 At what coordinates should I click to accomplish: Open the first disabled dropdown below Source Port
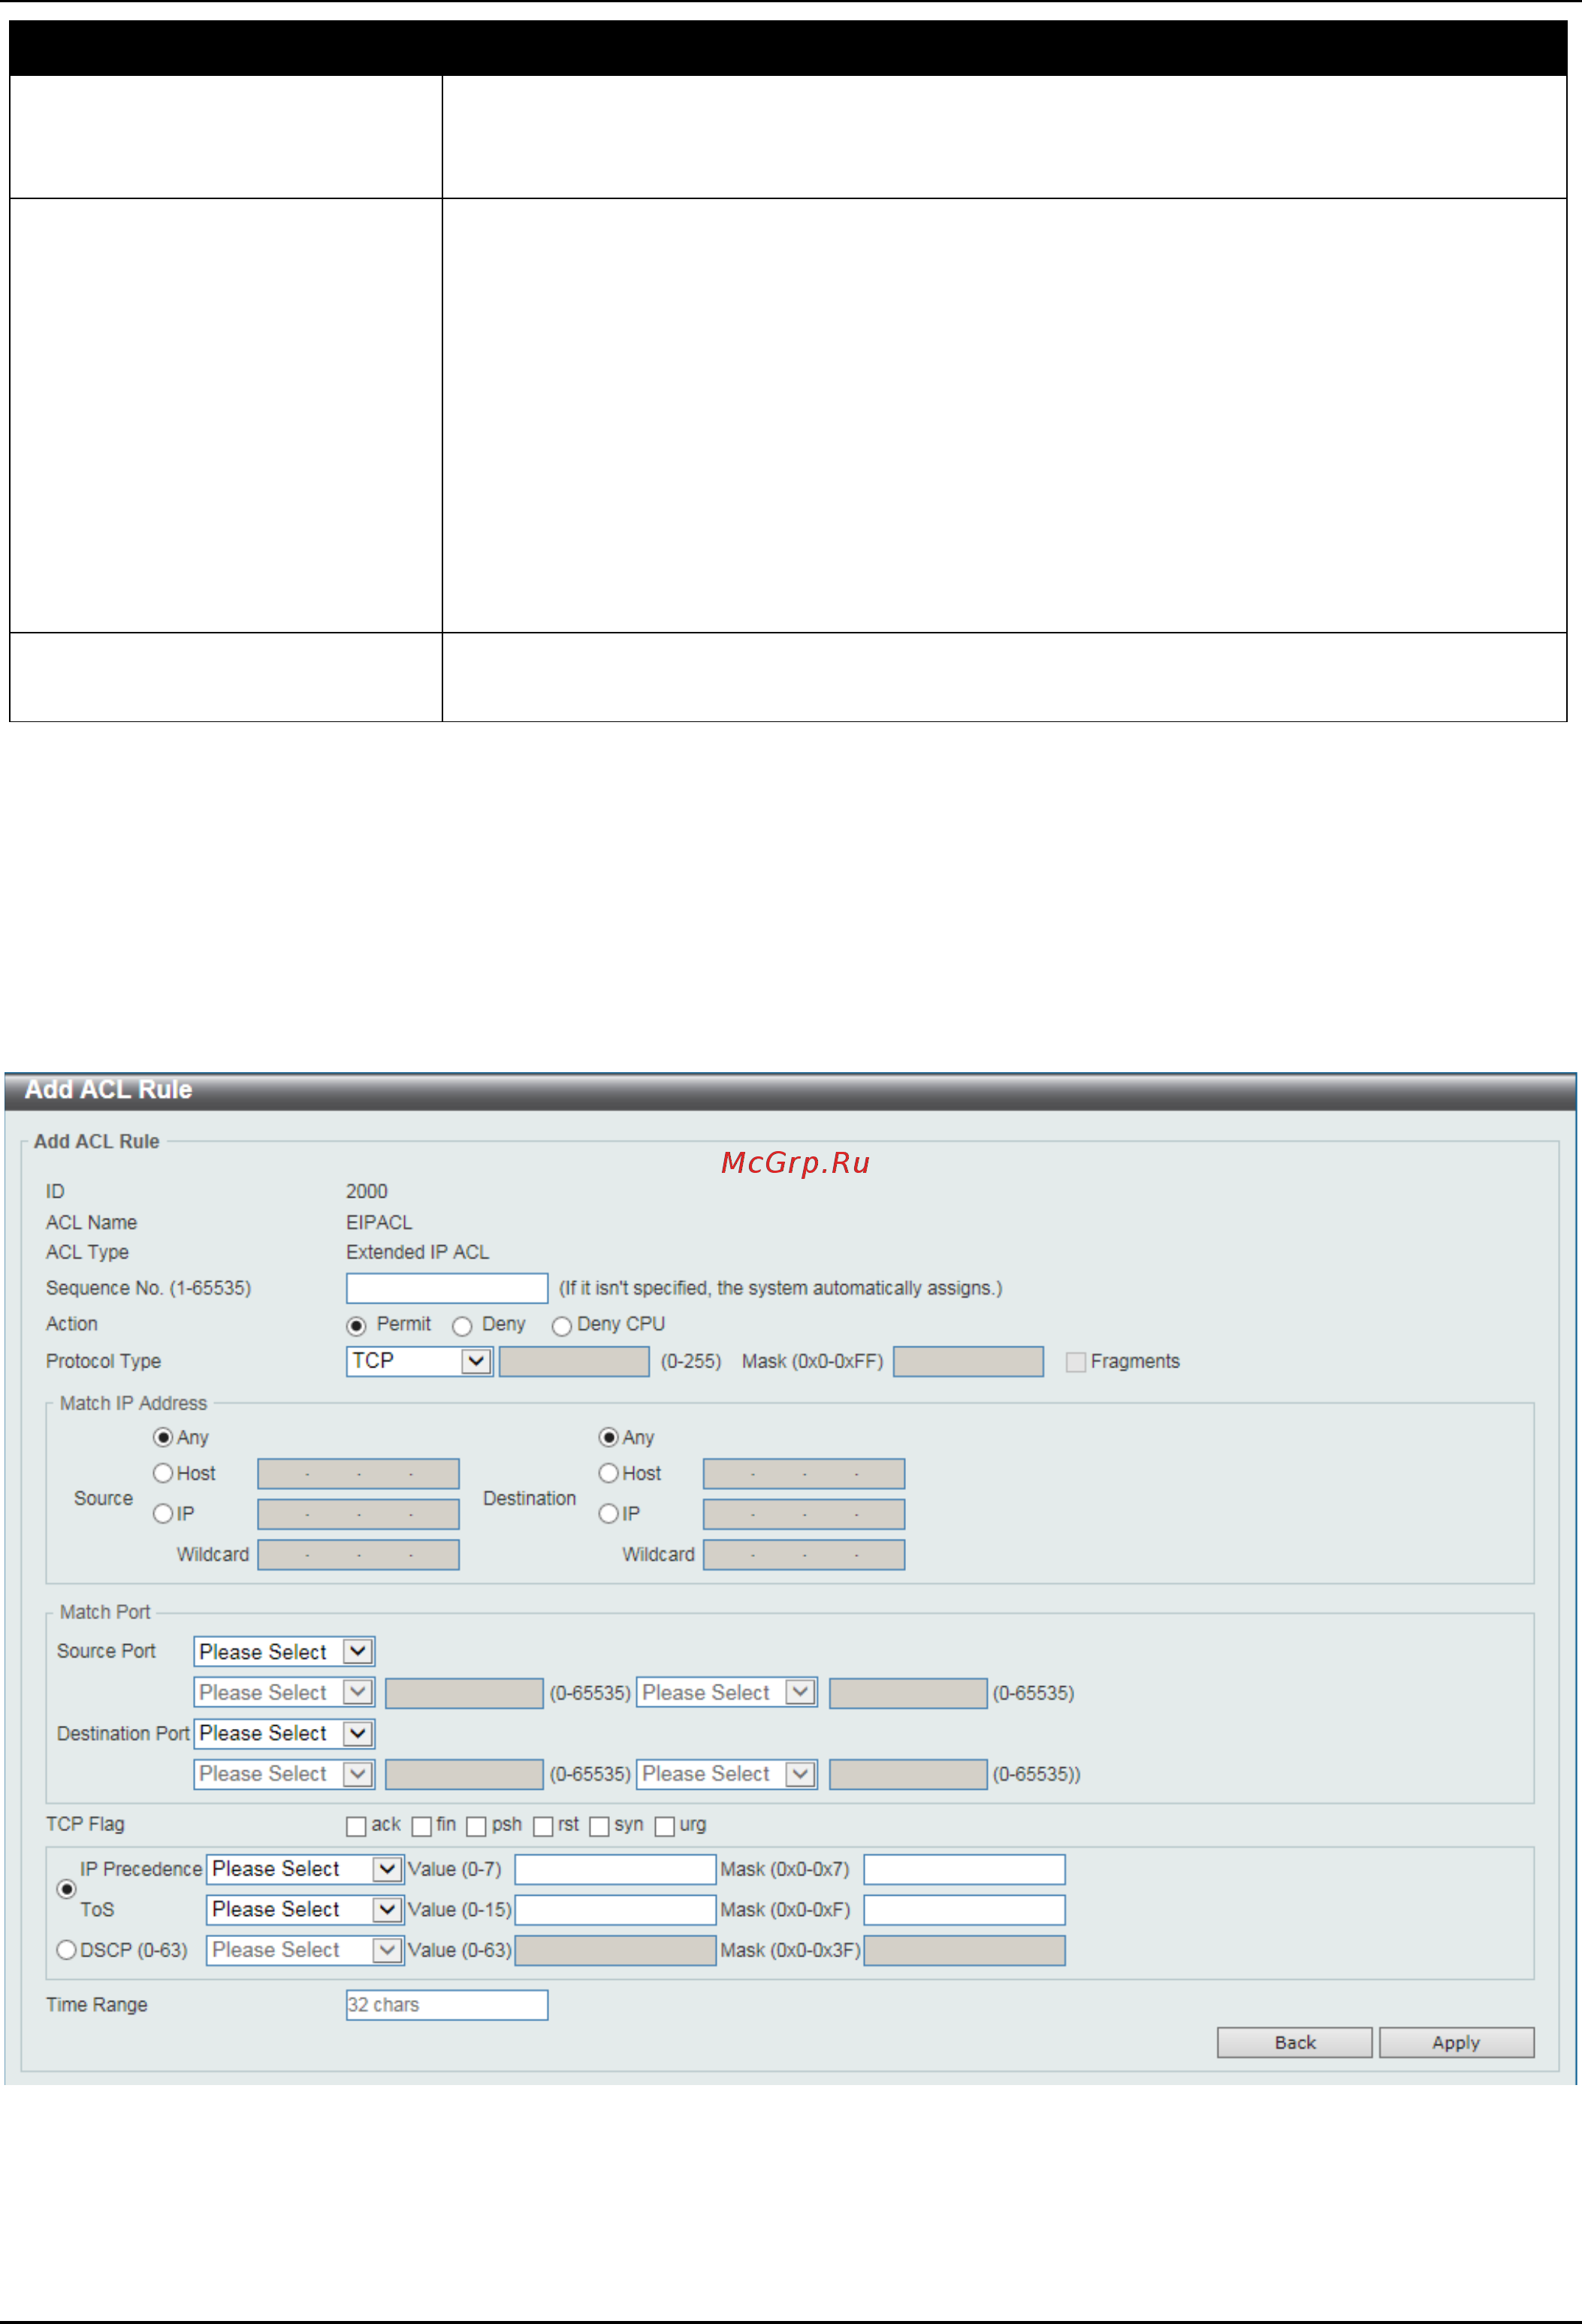click(284, 1692)
